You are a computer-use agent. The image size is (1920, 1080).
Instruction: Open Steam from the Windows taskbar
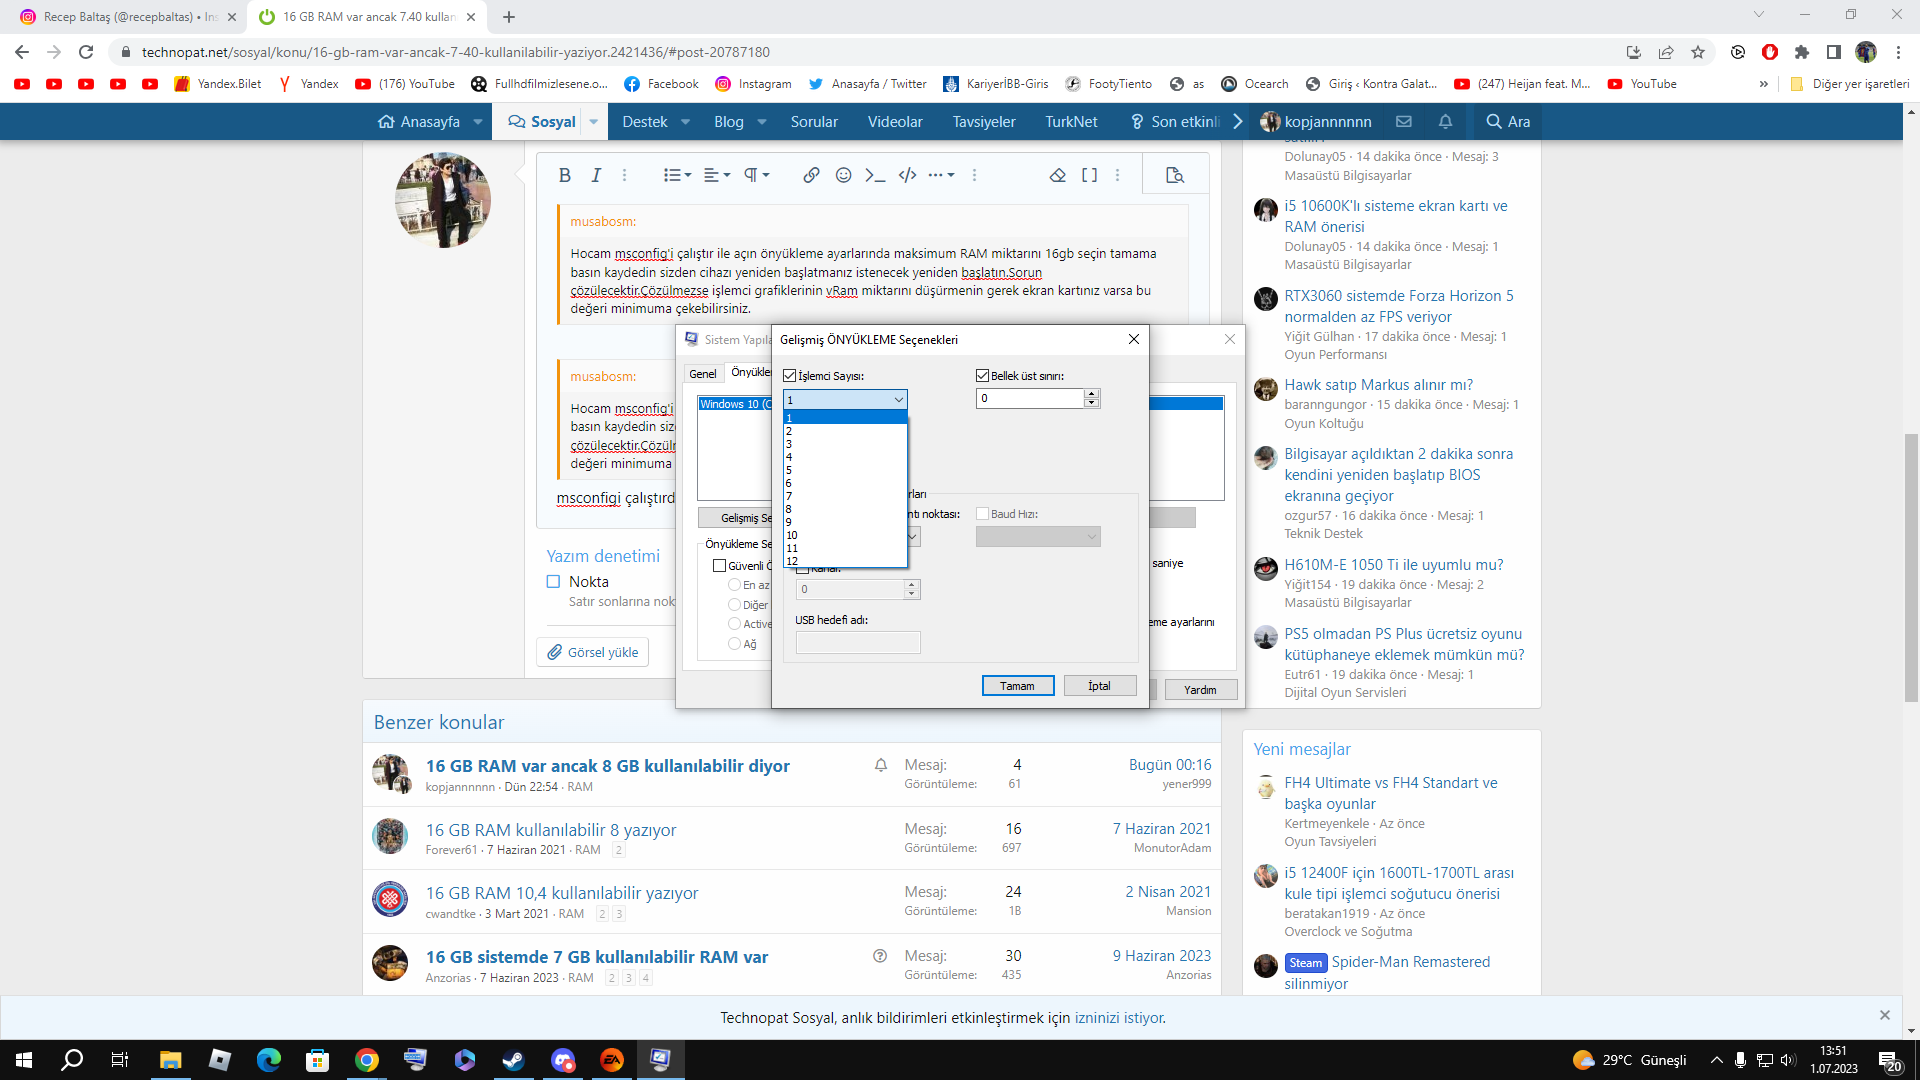[x=513, y=1060]
